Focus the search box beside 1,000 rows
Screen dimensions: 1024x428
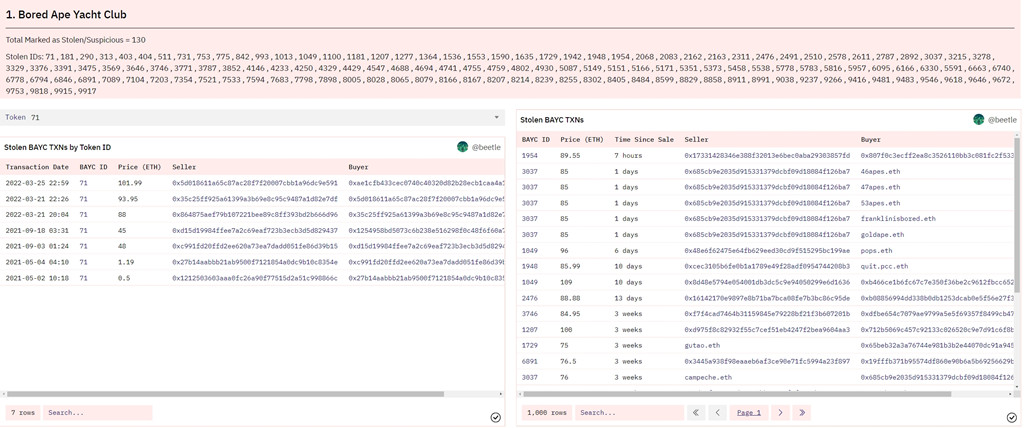(629, 412)
